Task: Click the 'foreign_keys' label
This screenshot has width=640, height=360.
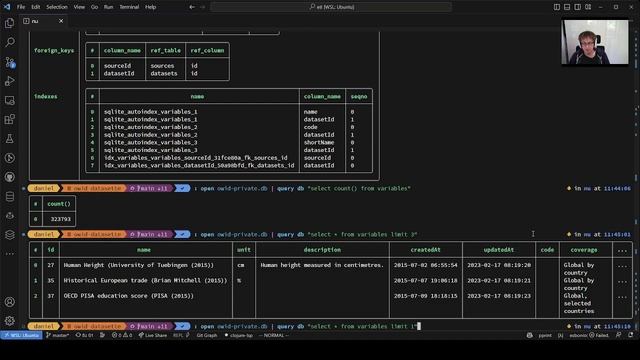Action: click(54, 51)
